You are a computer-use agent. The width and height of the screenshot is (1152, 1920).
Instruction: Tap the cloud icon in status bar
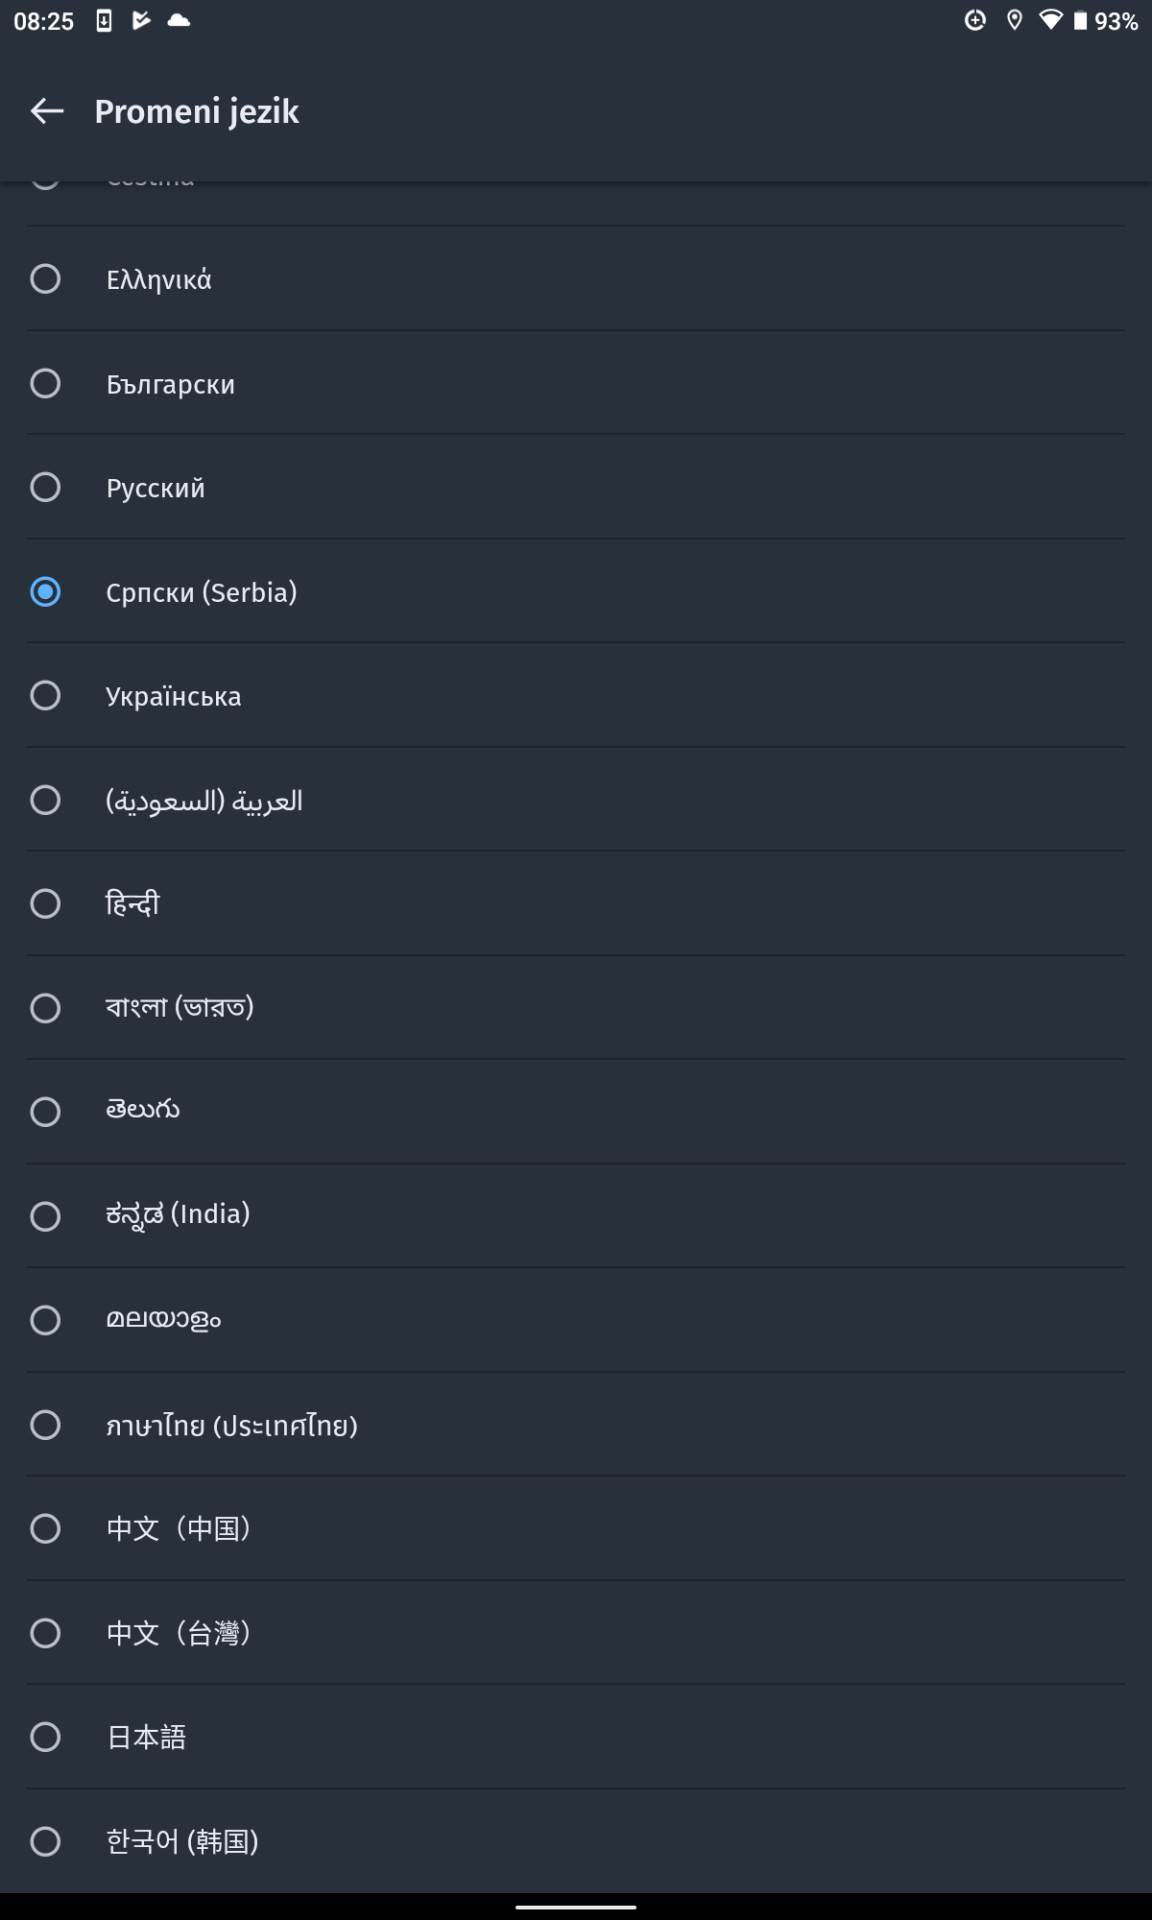[179, 20]
